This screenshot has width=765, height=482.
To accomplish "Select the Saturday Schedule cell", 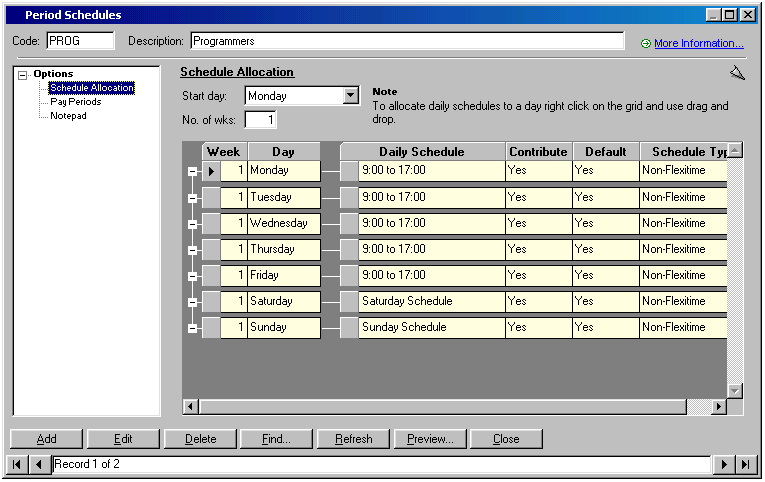I will [432, 301].
